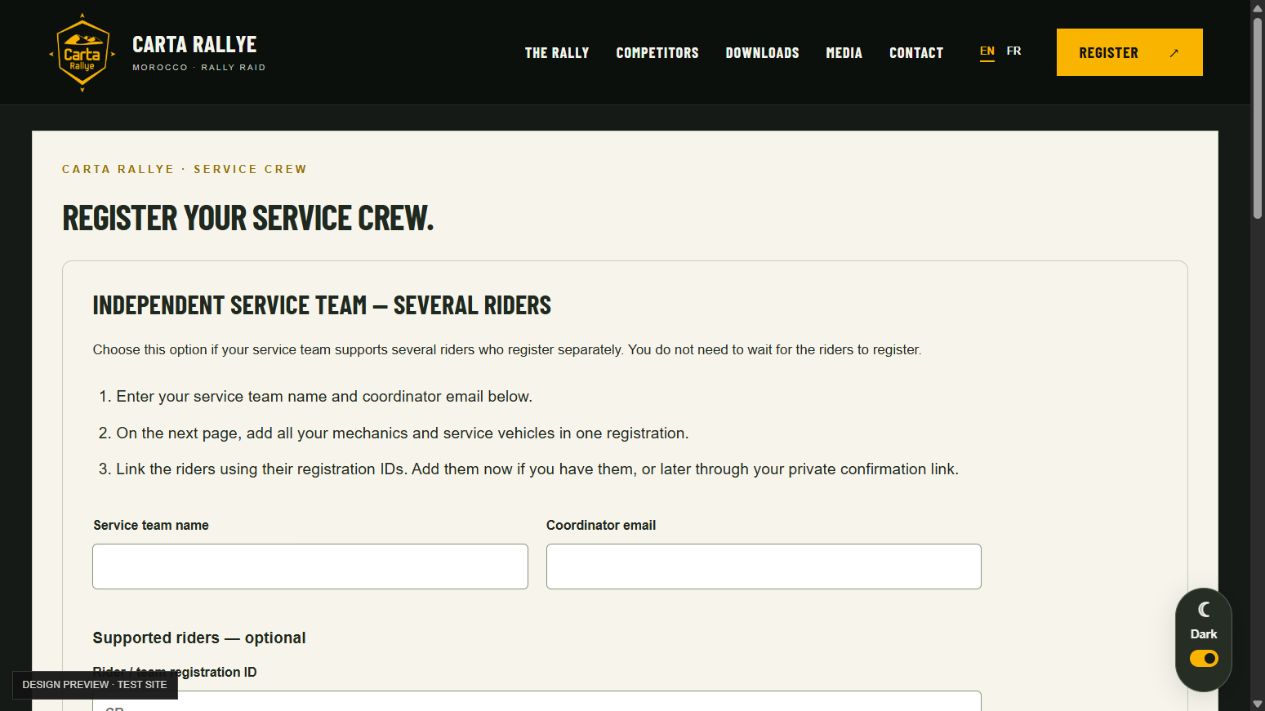
Task: Click the Carta Rallye site title
Action: point(194,44)
